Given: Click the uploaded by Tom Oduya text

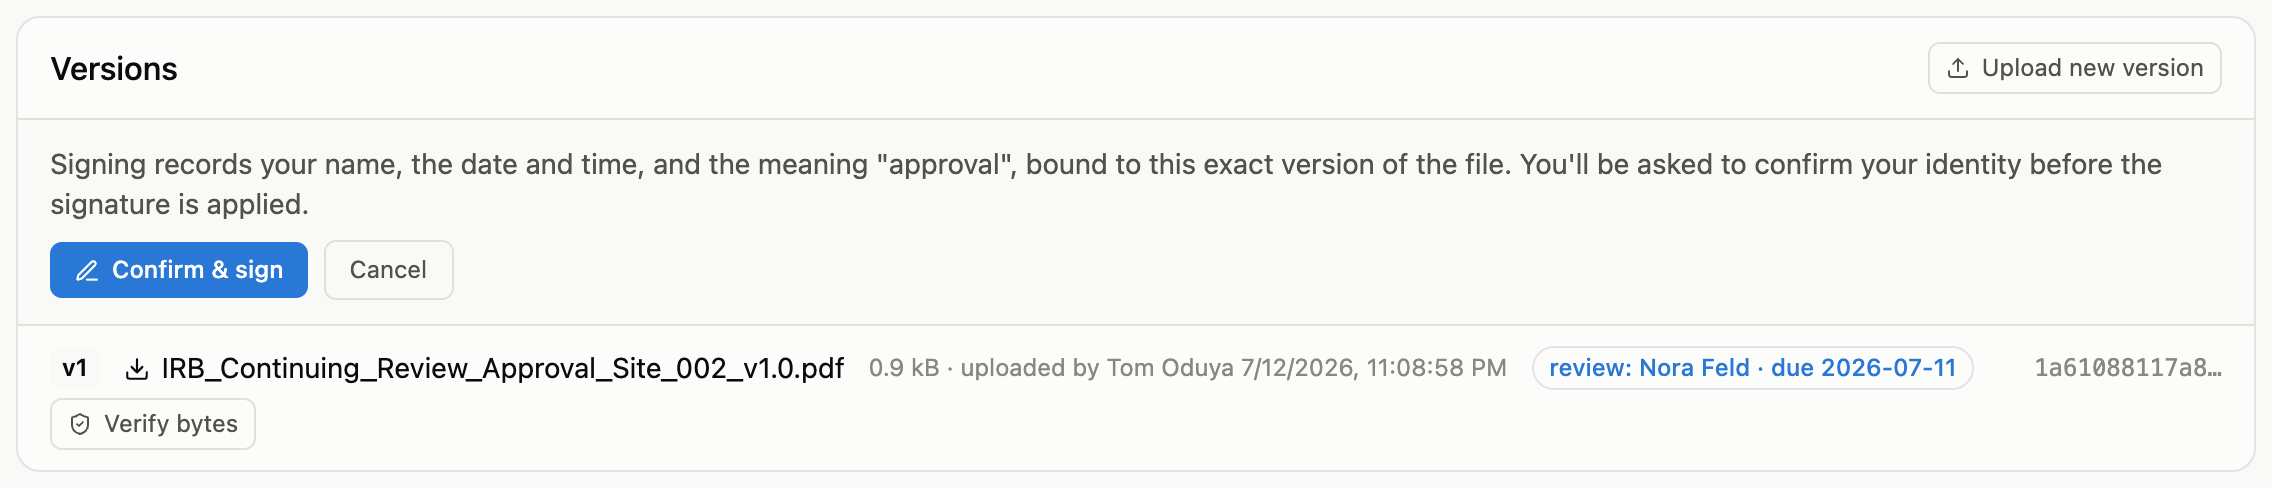Looking at the screenshot, I should point(1097,368).
